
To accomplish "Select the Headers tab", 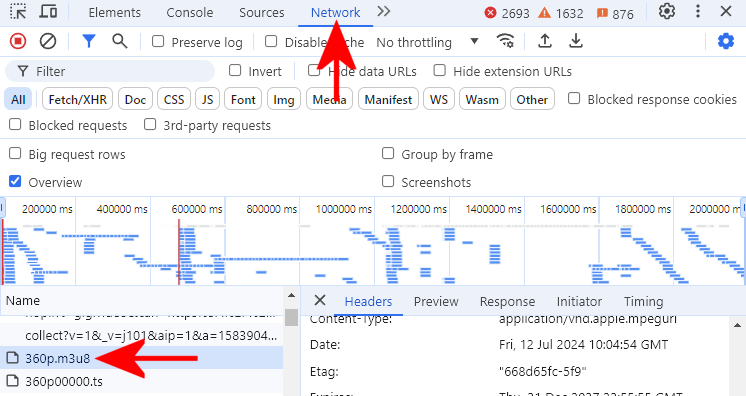I will (368, 301).
